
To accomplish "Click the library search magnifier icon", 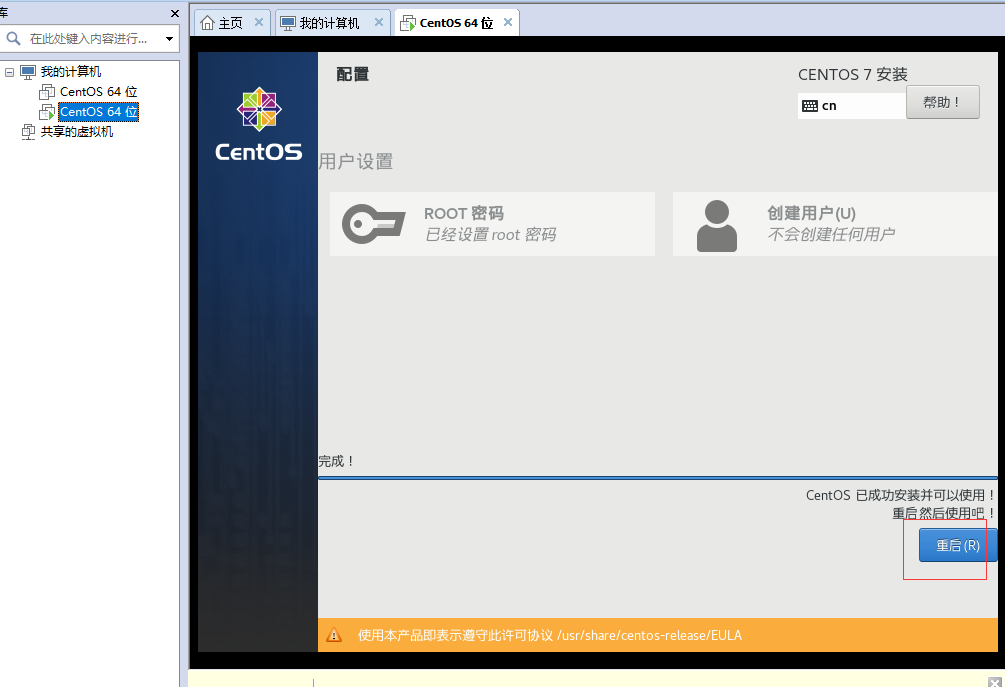I will click(x=13, y=38).
